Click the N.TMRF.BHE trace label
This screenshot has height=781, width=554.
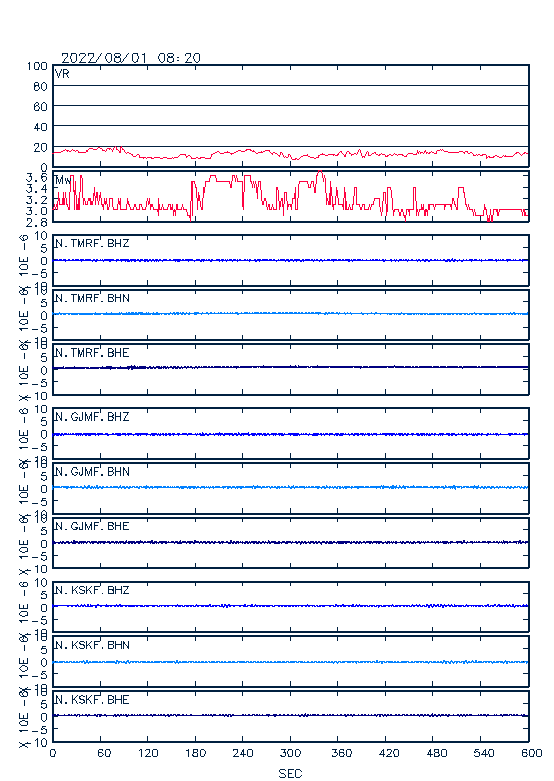tap(92, 353)
